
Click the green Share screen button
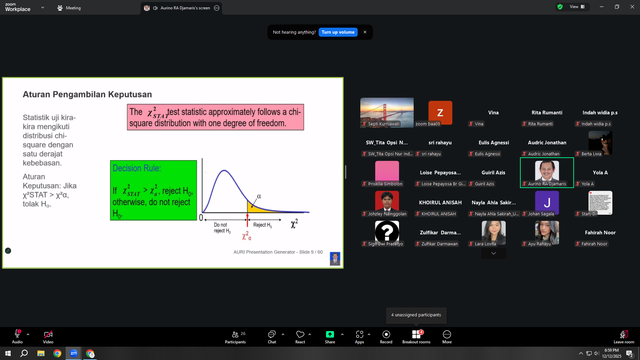pyautogui.click(x=330, y=334)
